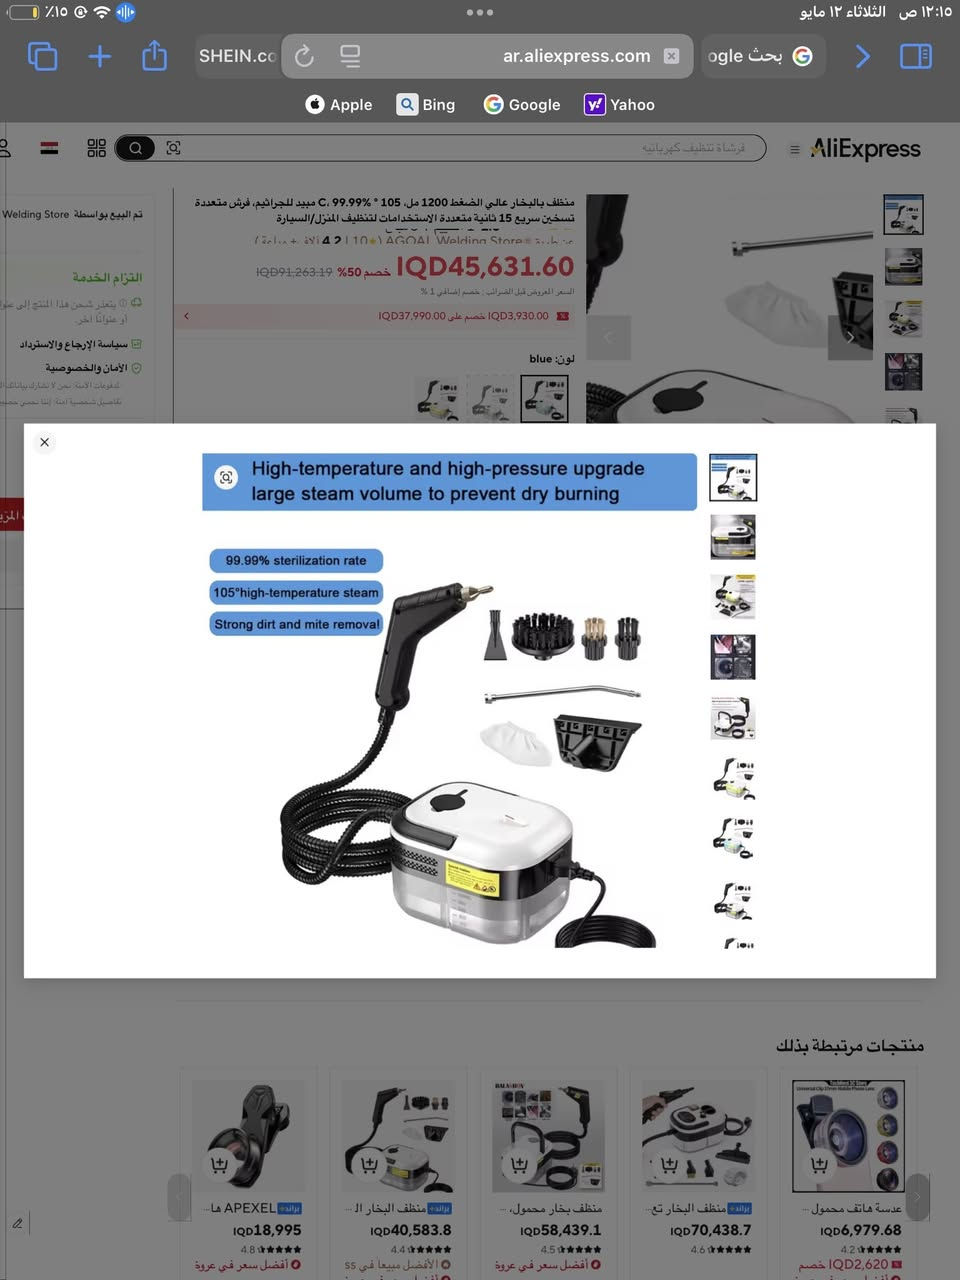Click the black search magnifier button
960x1280 pixels.
(135, 148)
